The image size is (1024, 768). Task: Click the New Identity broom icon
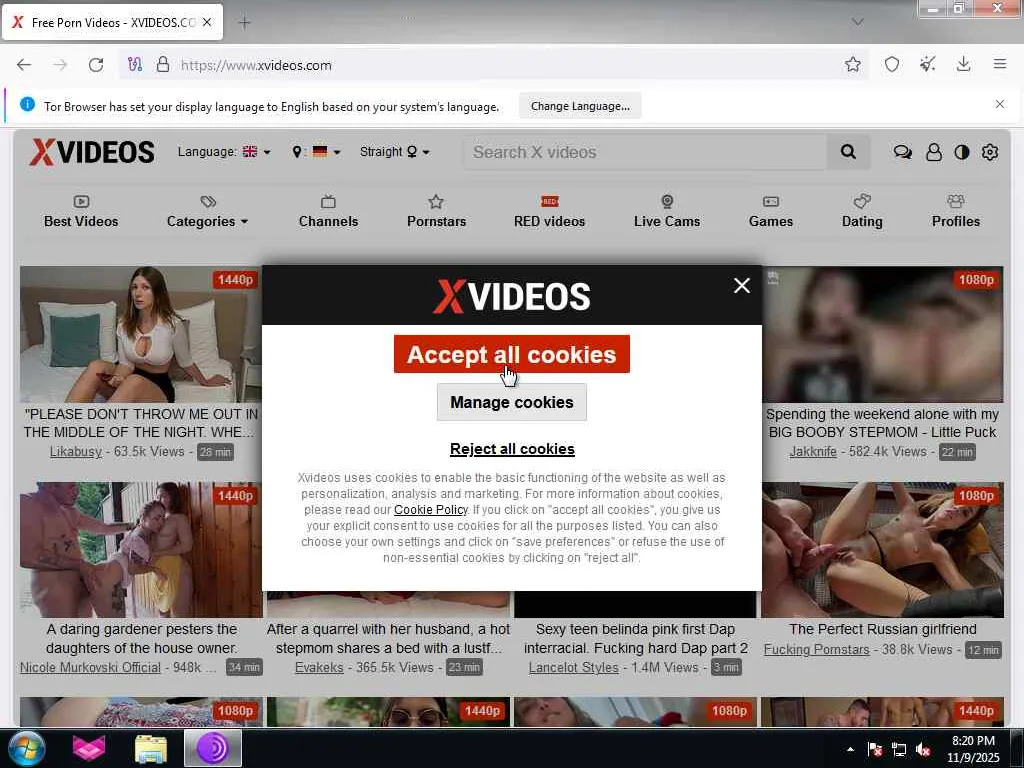click(x=927, y=64)
